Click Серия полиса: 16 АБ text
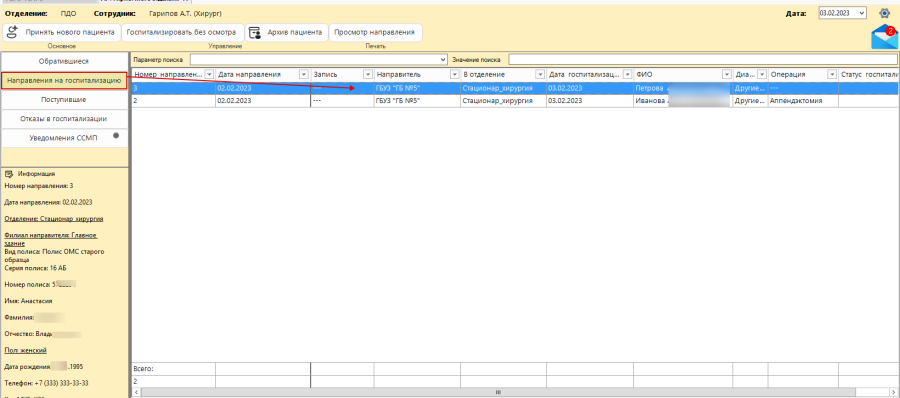 35,268
